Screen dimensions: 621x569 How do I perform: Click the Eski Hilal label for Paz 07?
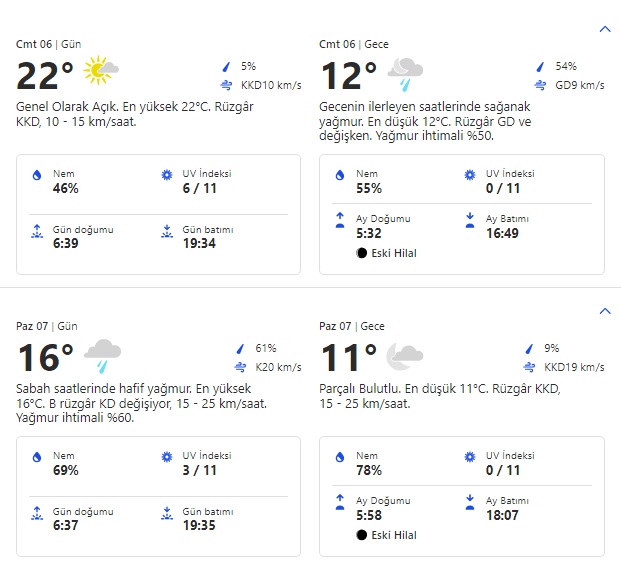tap(394, 535)
